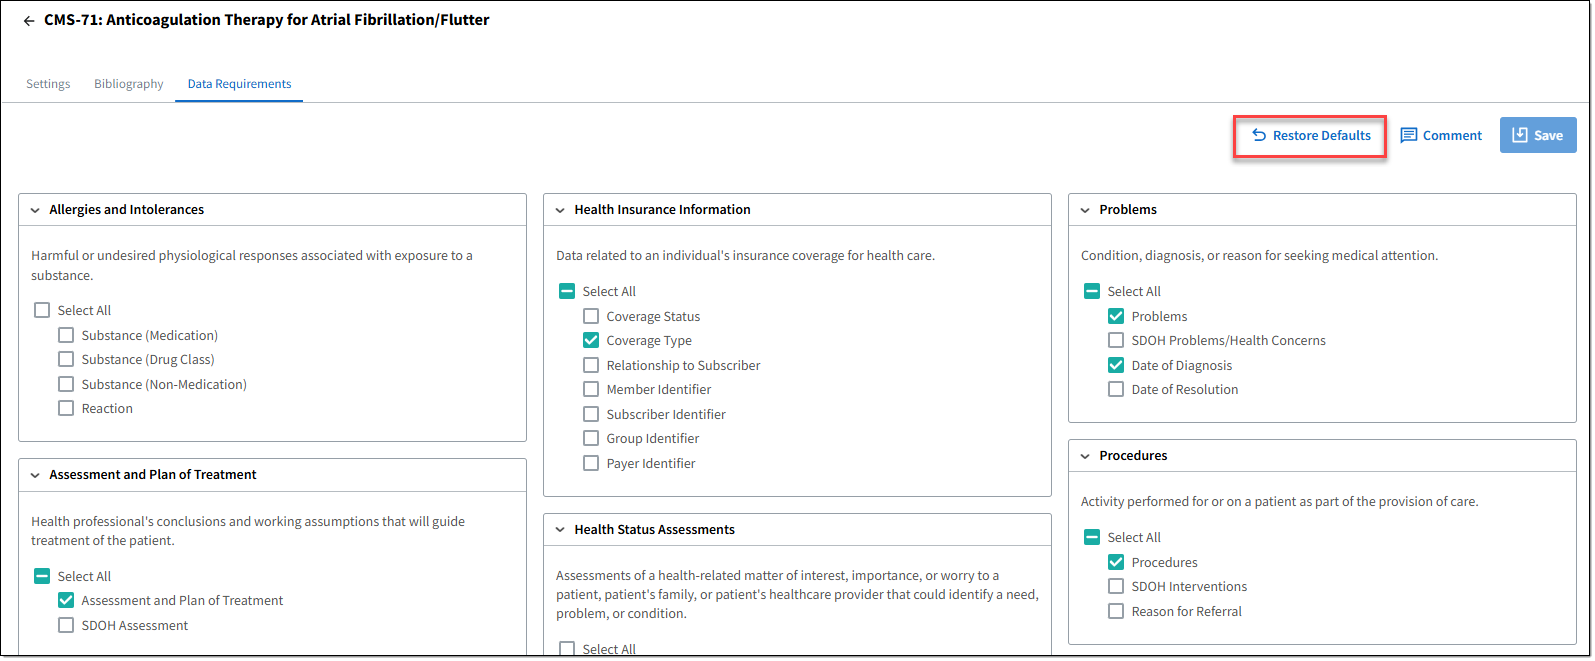Enable the Date of Resolution checkbox
This screenshot has height=661, width=1595.
click(x=1116, y=389)
